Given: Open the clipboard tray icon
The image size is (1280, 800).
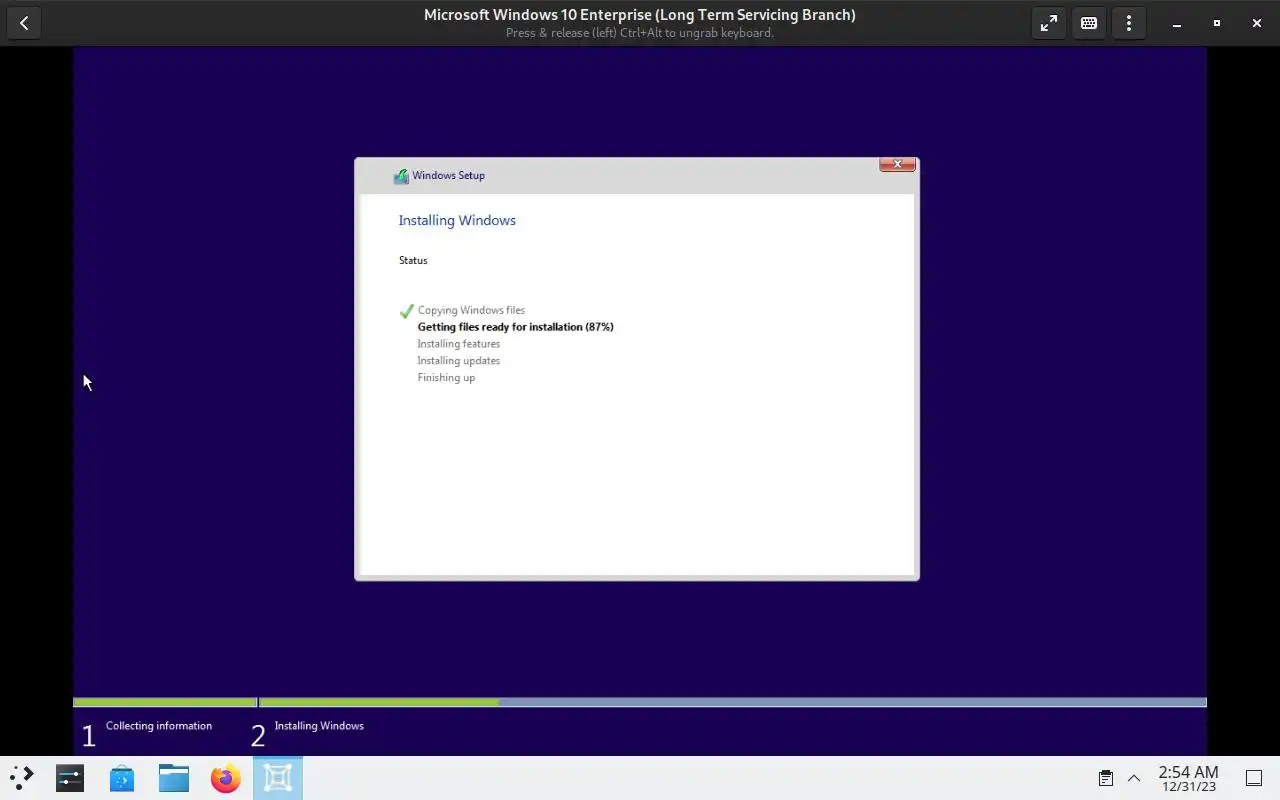Looking at the screenshot, I should (1106, 778).
